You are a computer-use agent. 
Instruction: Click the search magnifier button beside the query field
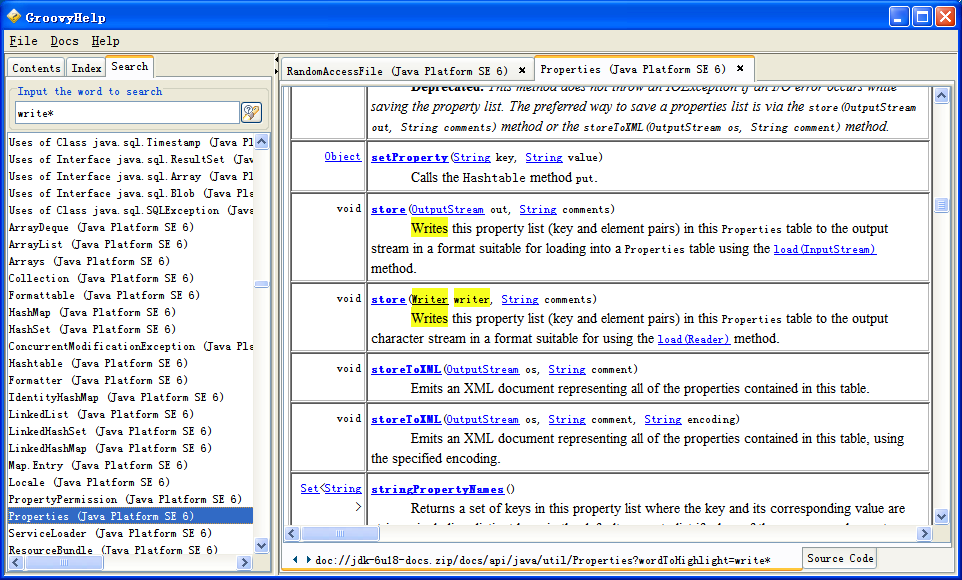click(251, 113)
